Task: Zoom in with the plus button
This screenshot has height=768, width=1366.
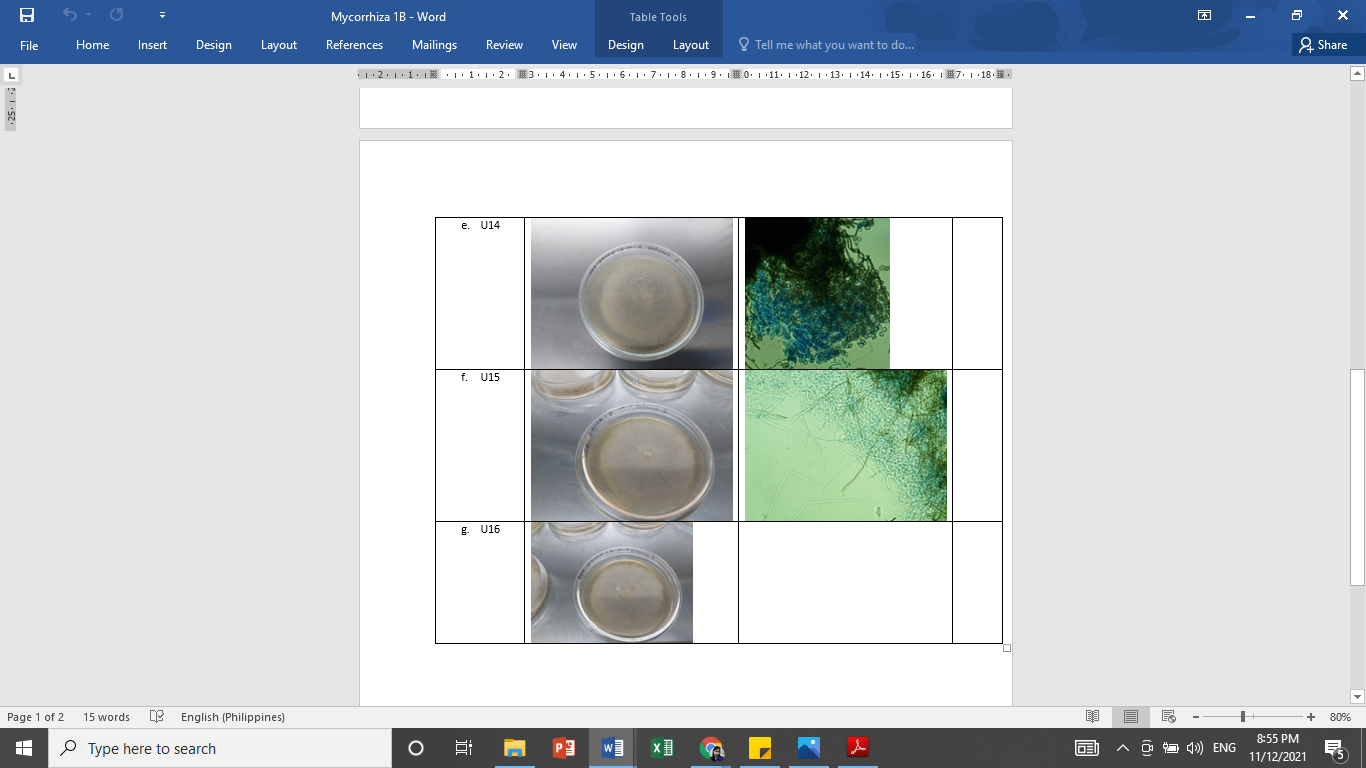Action: click(1311, 717)
